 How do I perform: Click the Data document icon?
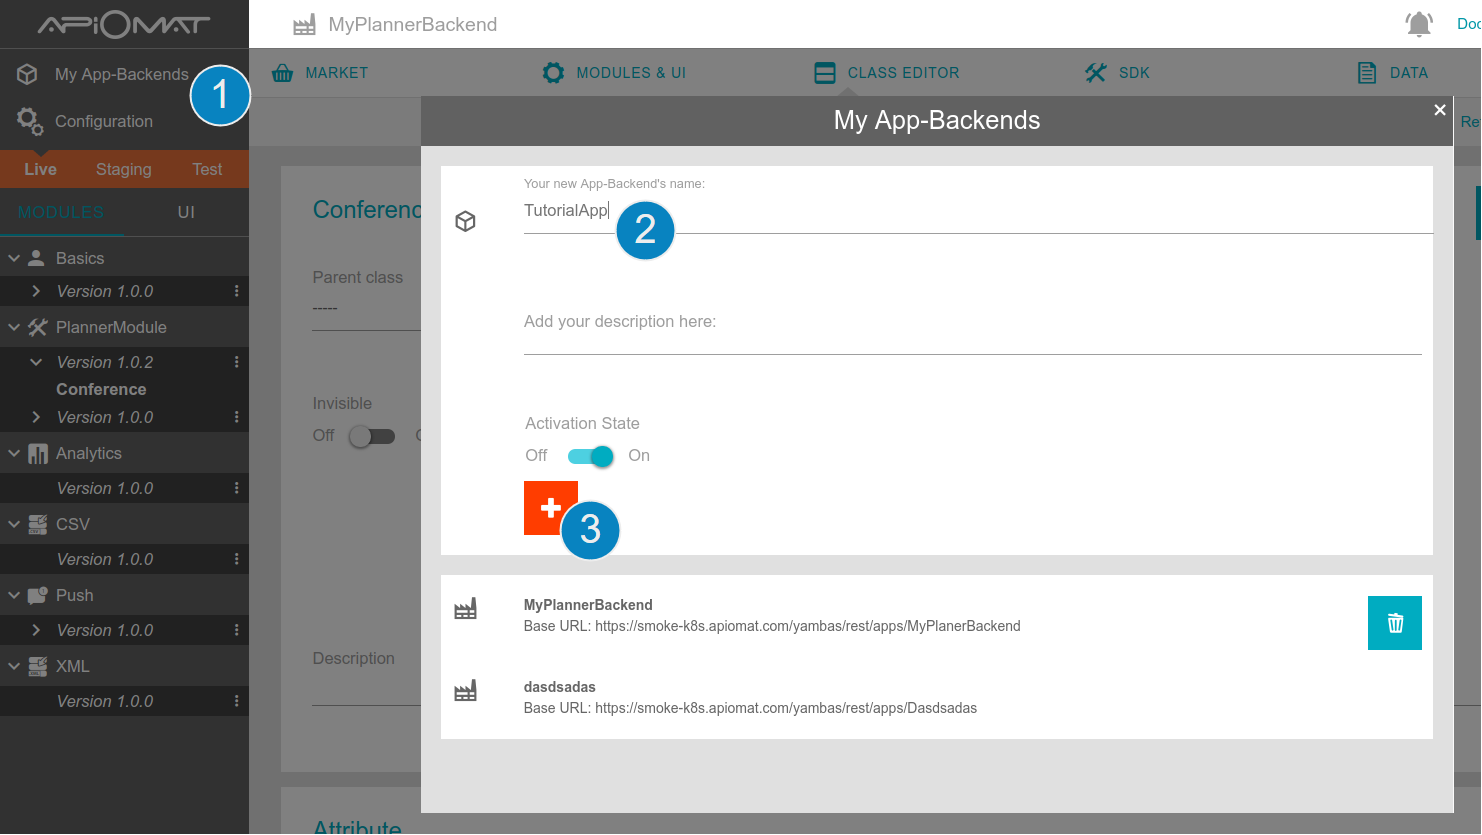pyautogui.click(x=1367, y=73)
